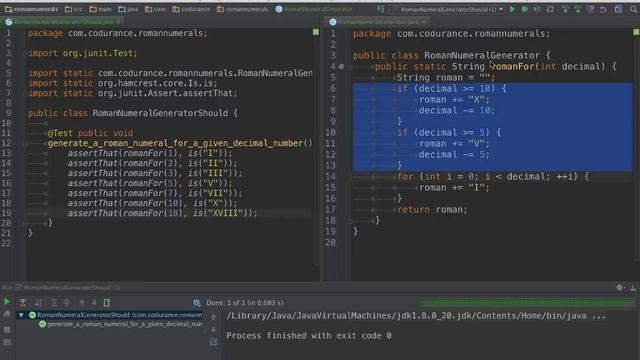Screen dimensions: 640x360
Task: Click the Make Project icon left of the run configuration
Action: (381, 9)
